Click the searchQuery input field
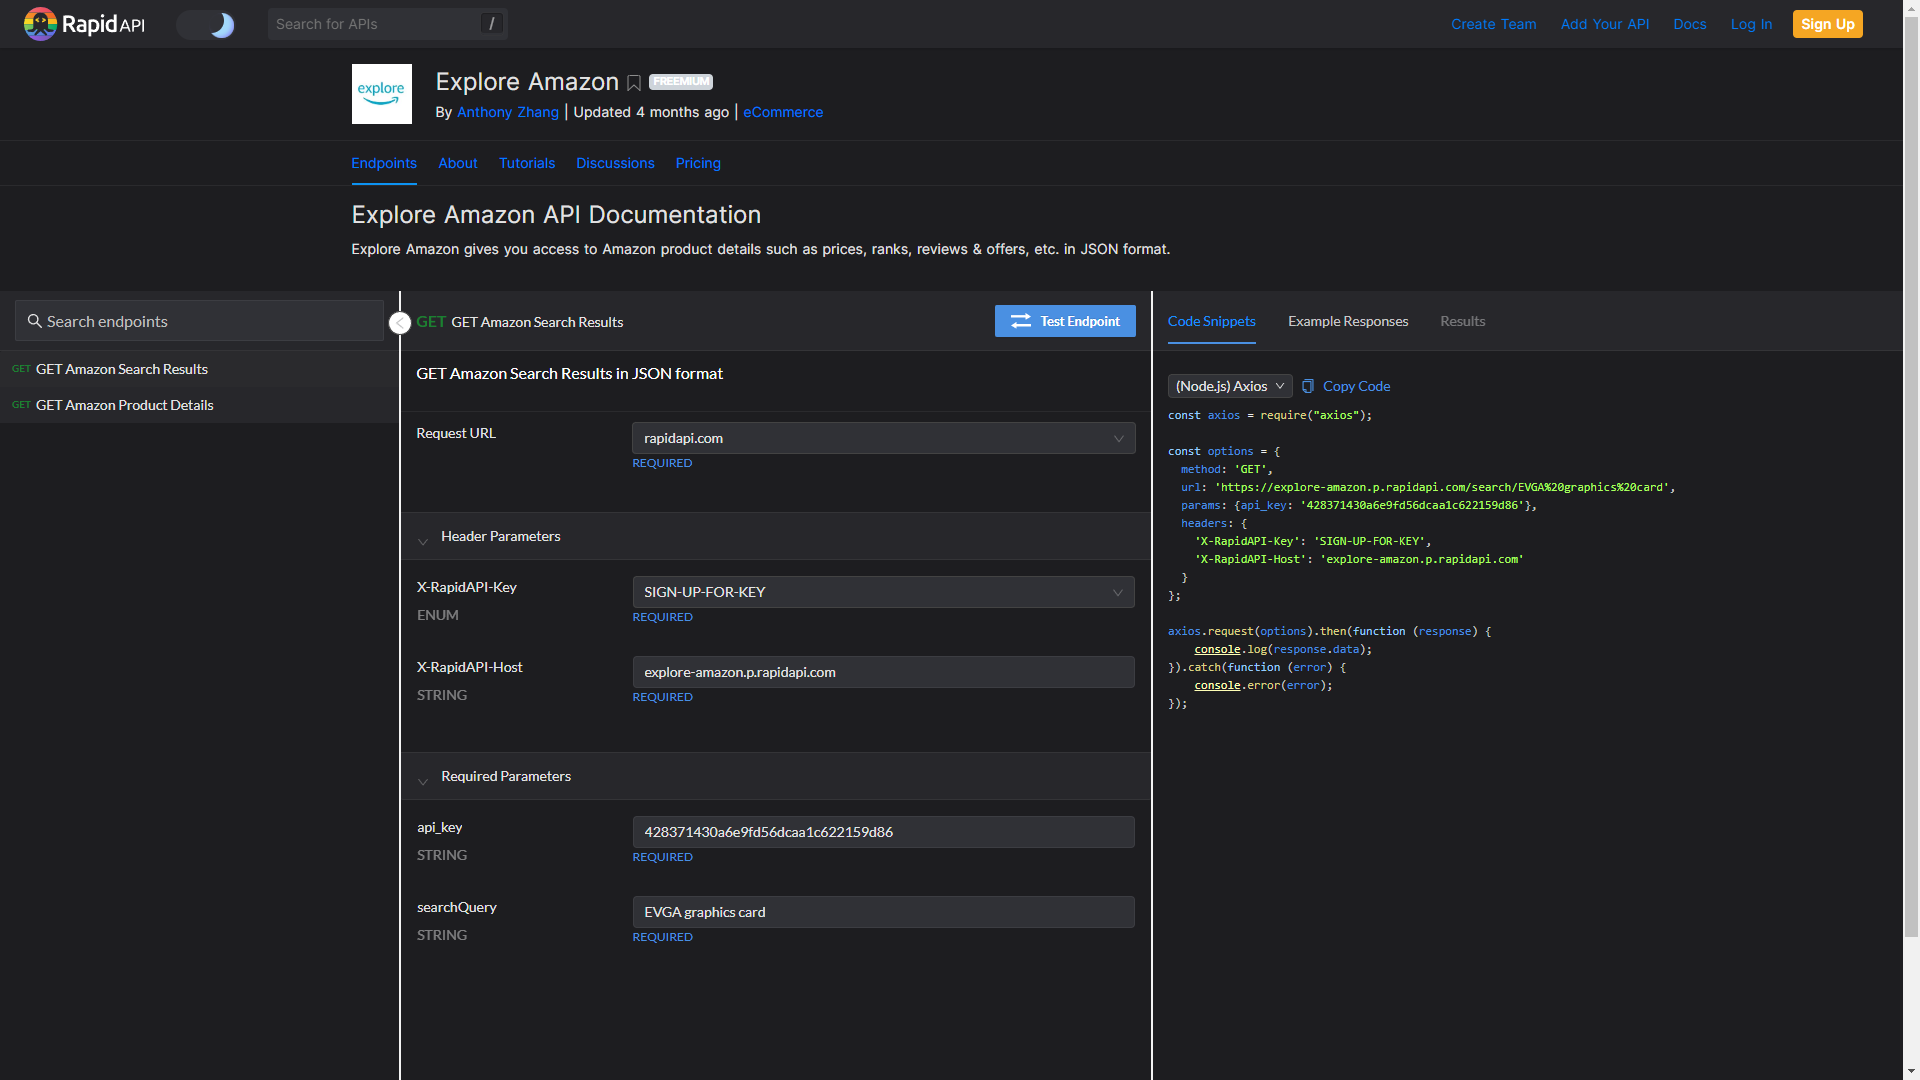This screenshot has height=1080, width=1920. pos(884,912)
